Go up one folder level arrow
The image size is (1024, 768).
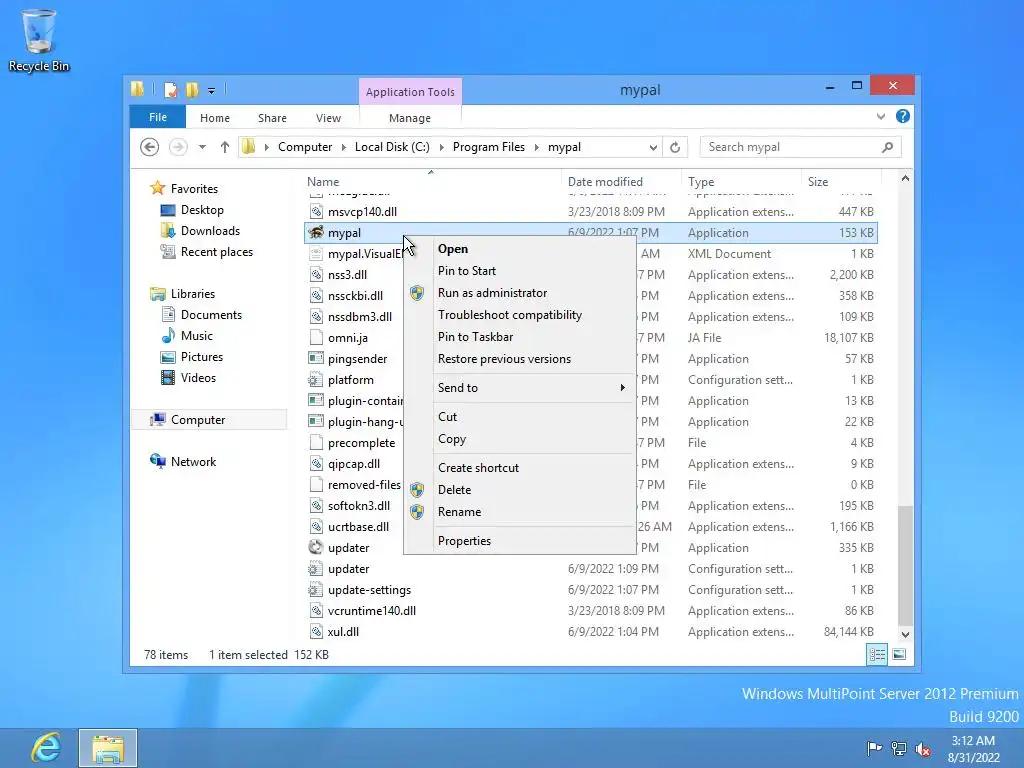[225, 147]
